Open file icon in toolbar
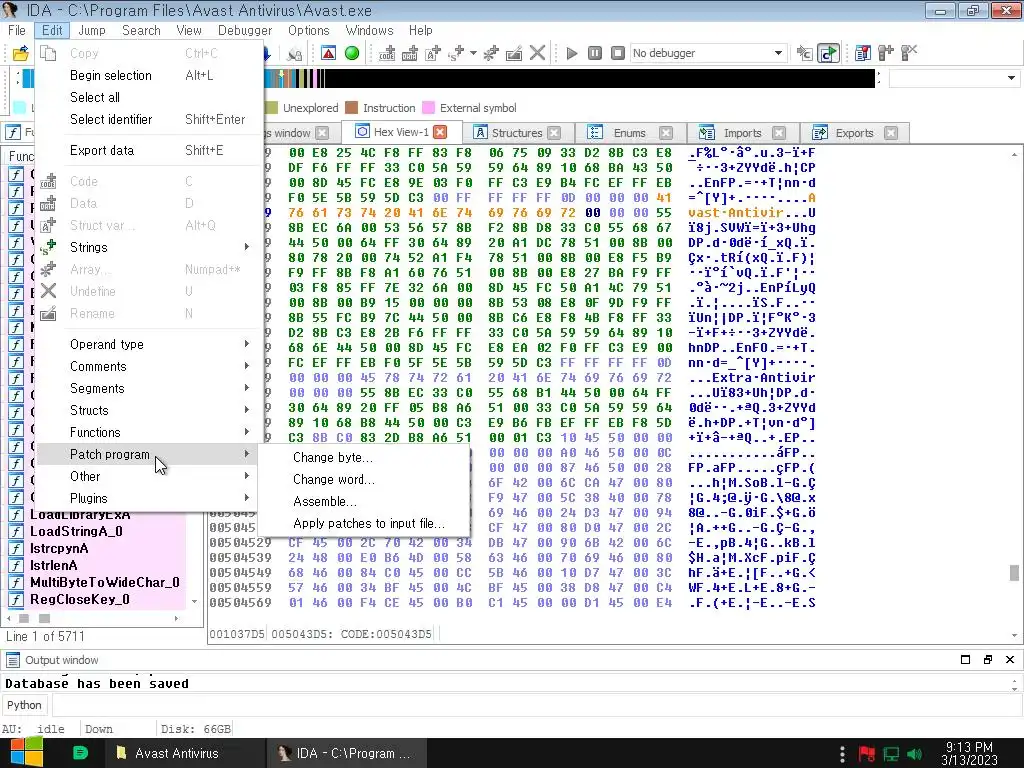1024x768 pixels. tap(20, 54)
